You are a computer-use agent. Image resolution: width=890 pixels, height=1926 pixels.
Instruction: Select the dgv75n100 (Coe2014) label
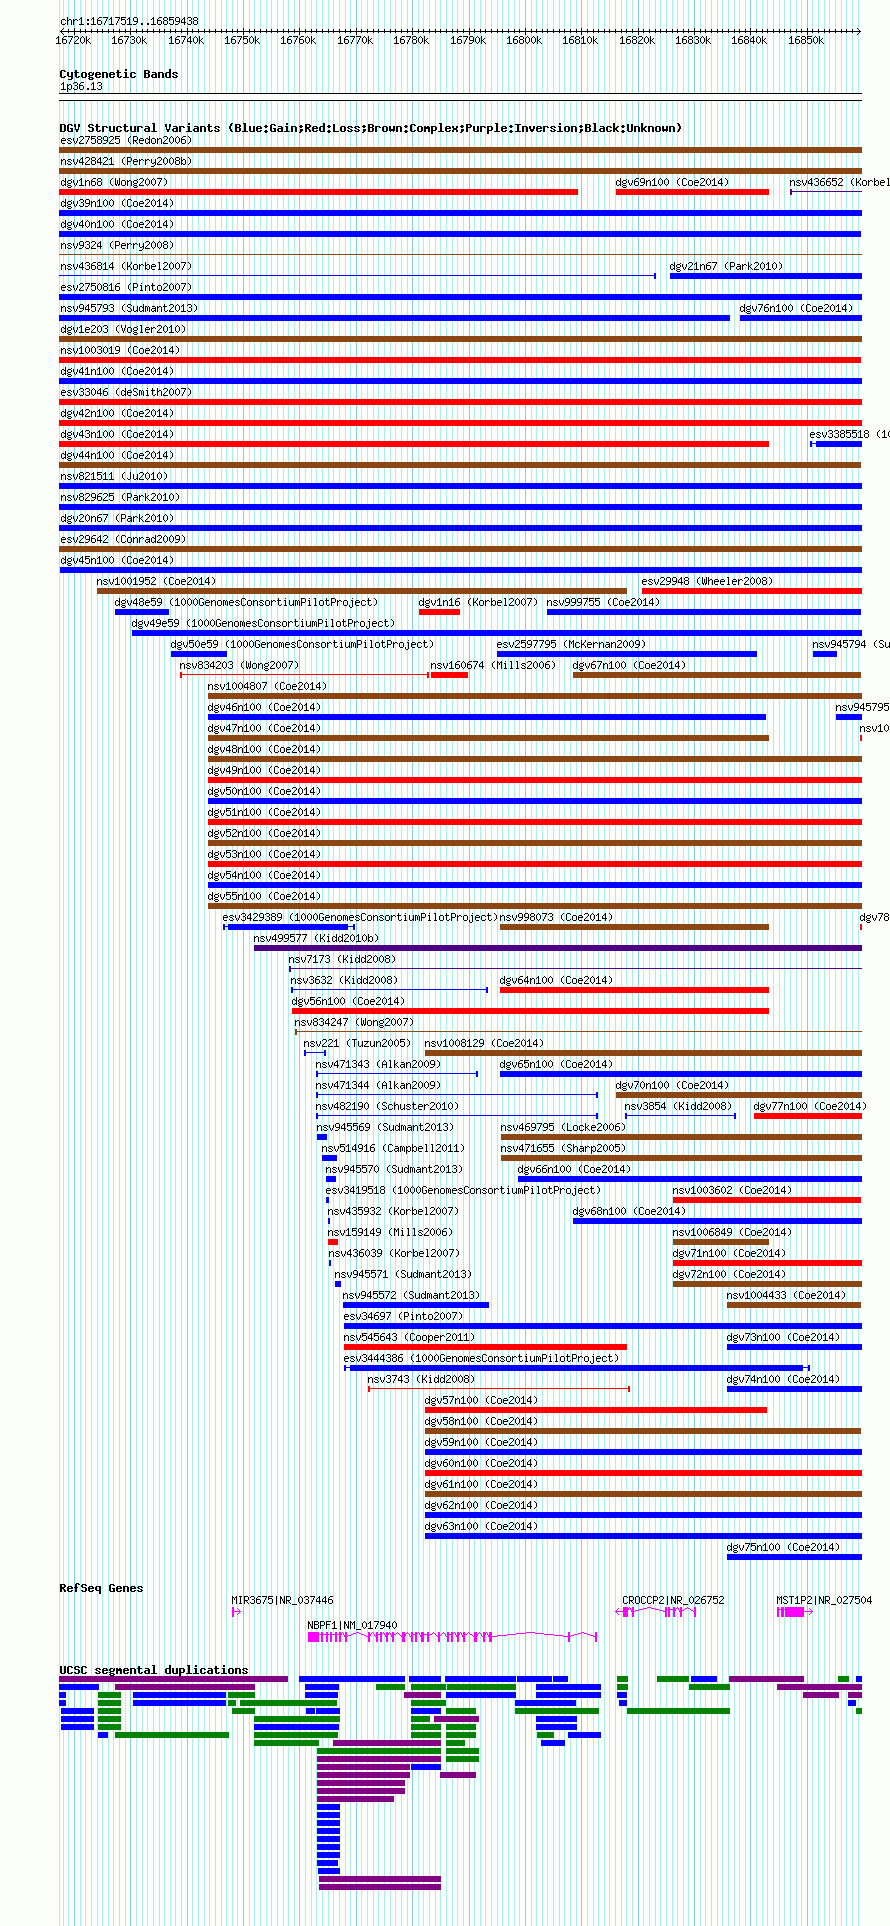[783, 1547]
